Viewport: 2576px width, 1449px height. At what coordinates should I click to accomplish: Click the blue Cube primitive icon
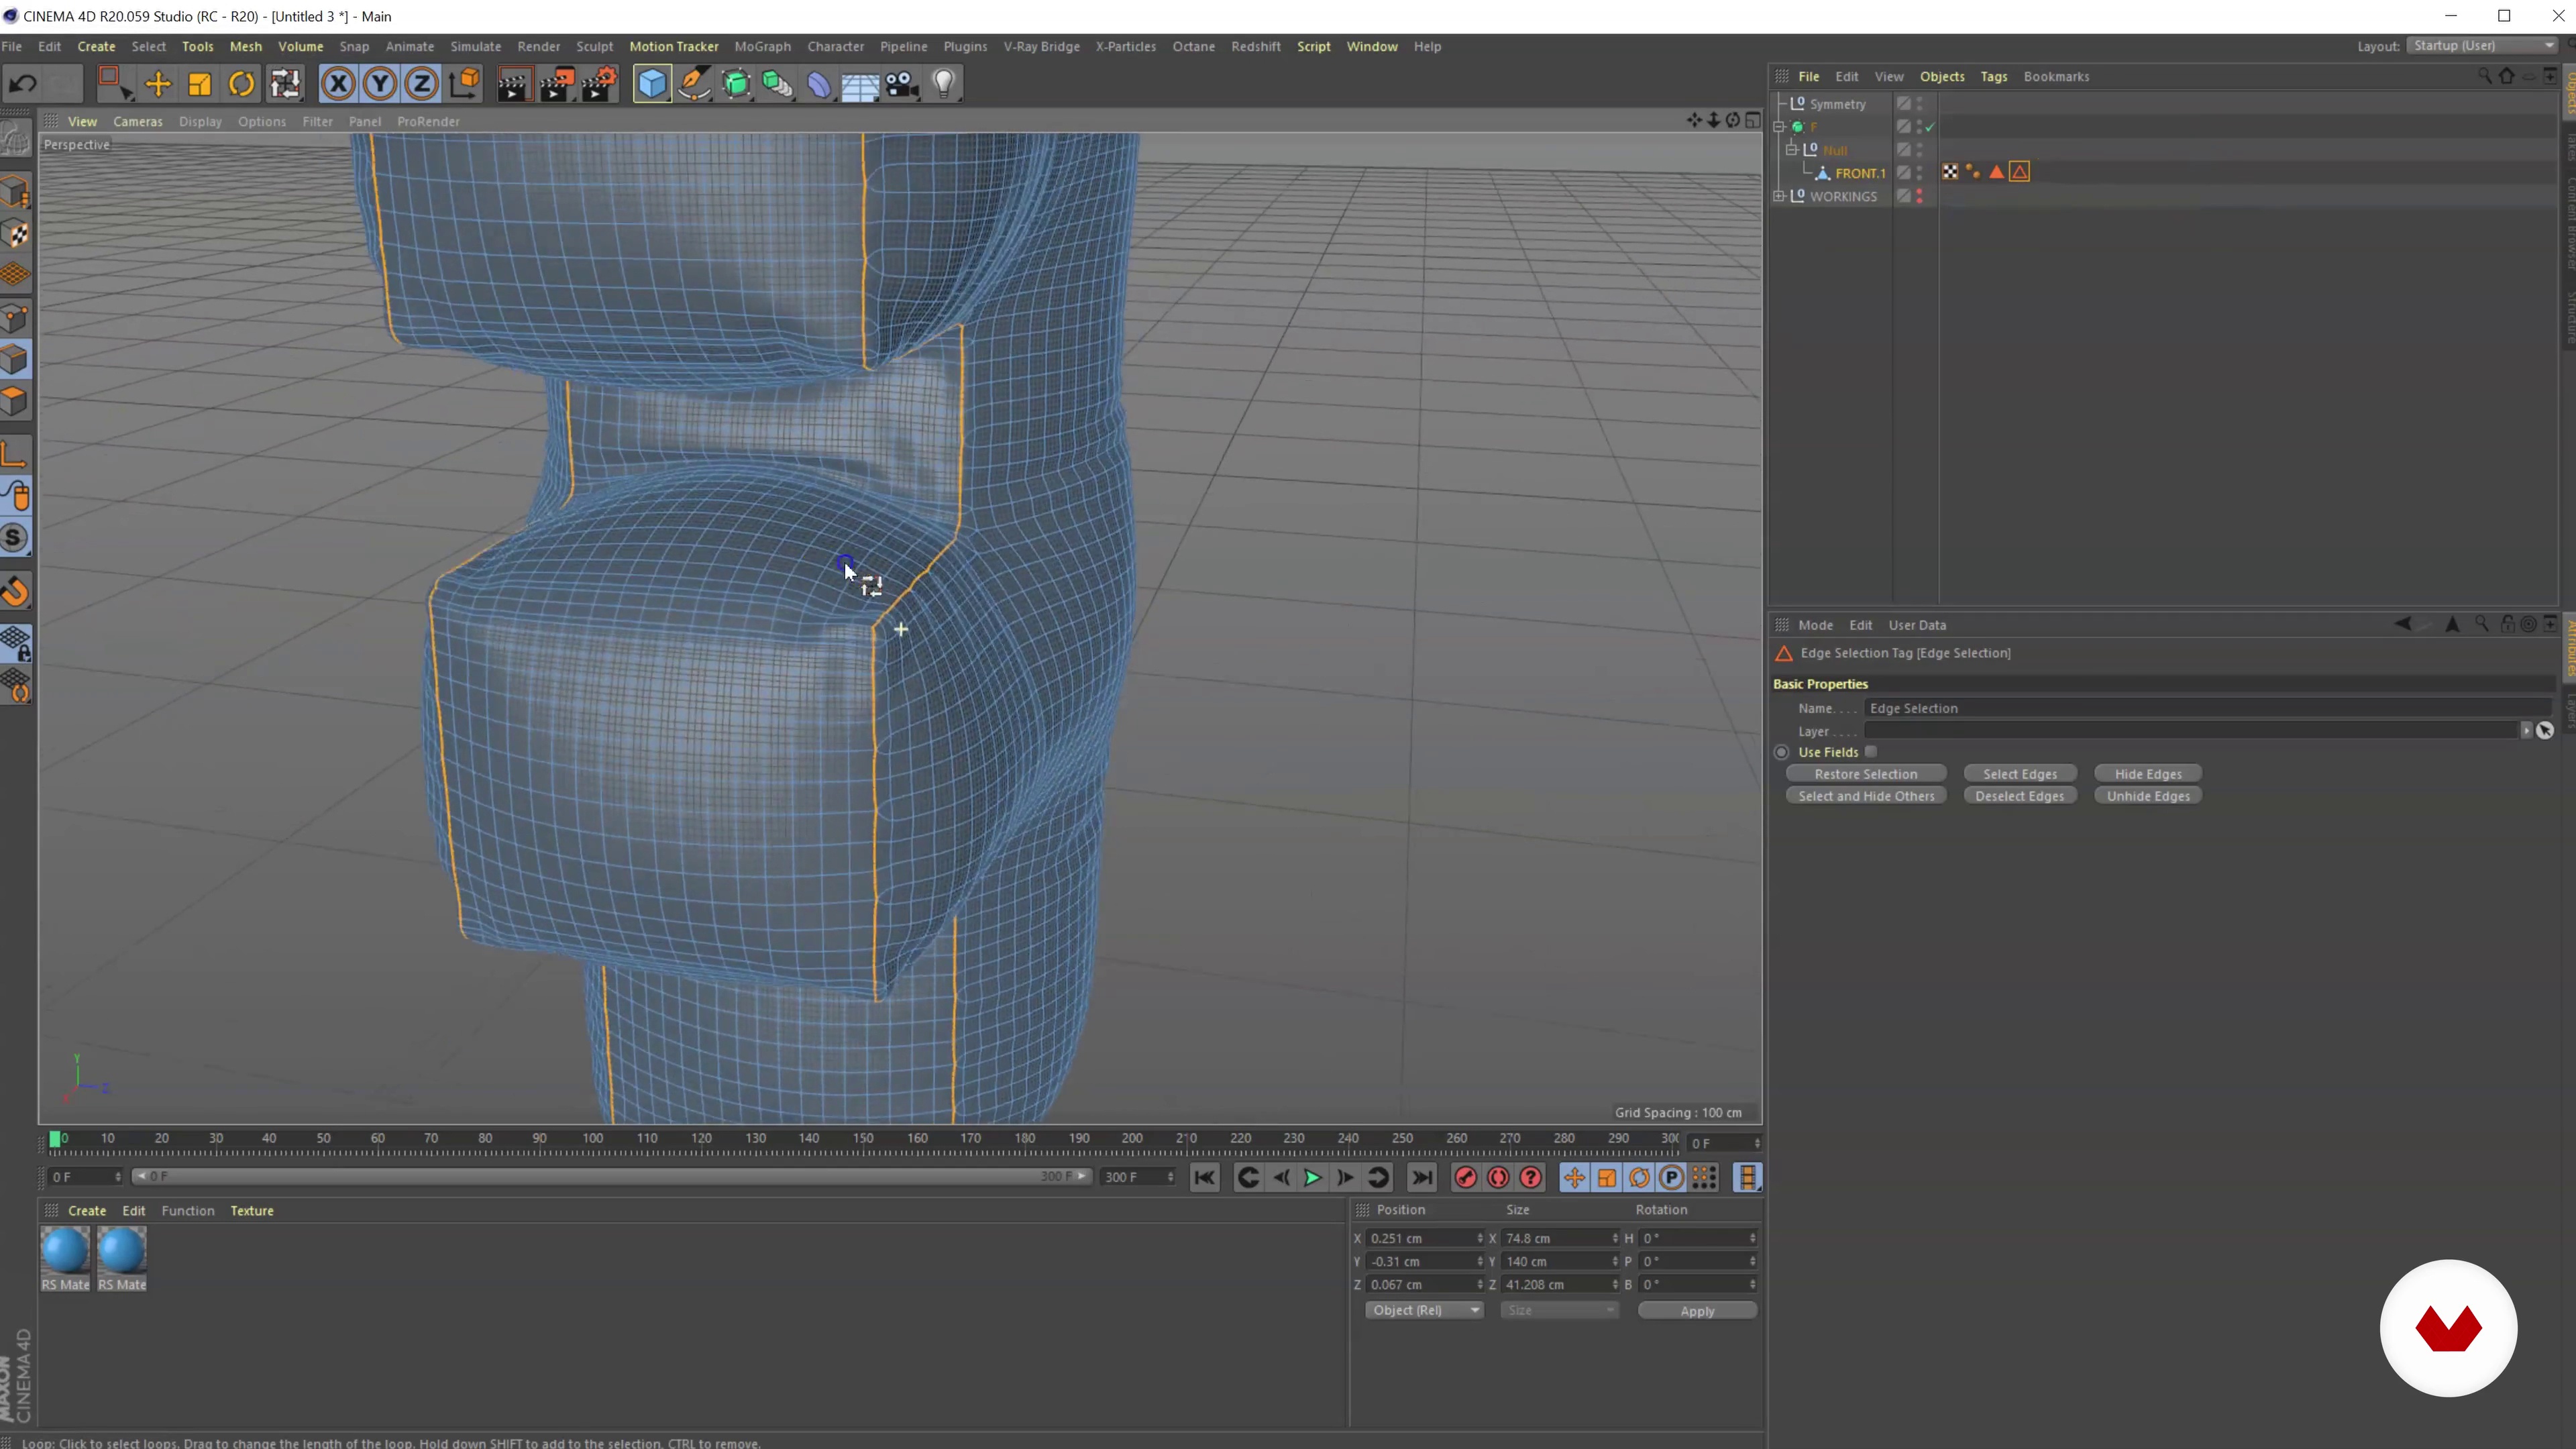tap(652, 84)
